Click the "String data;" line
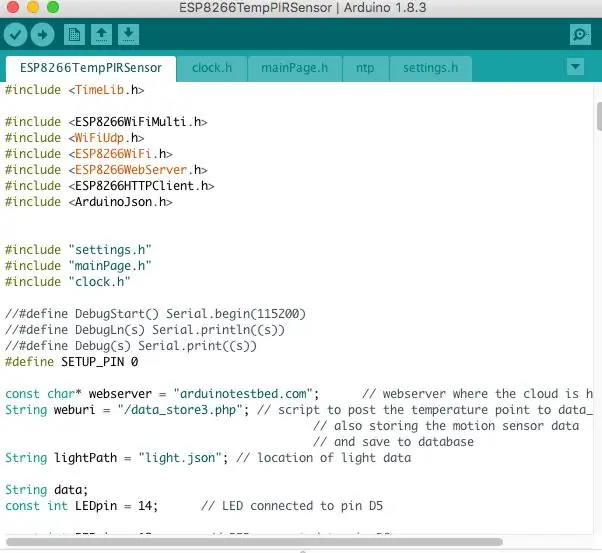Viewport: 602px width, 553px height. click(47, 490)
